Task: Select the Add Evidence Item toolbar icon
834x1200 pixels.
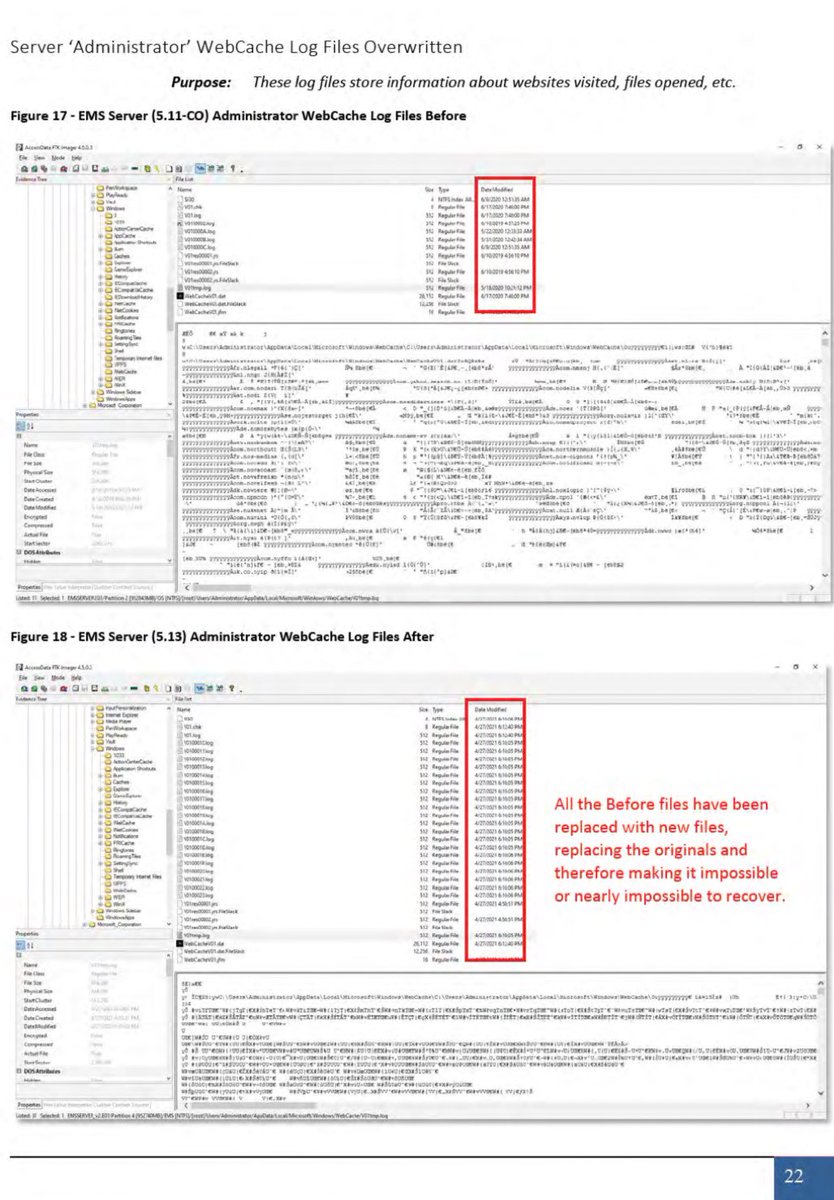Action: point(24,168)
